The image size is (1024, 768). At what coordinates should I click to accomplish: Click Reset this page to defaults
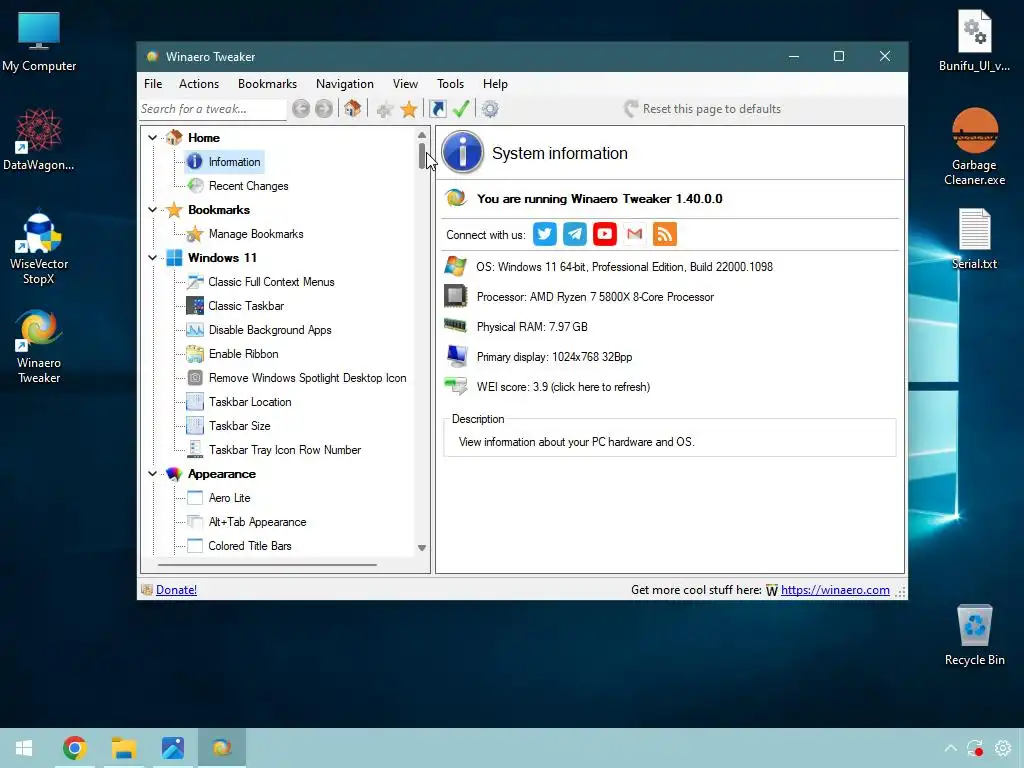(x=702, y=109)
